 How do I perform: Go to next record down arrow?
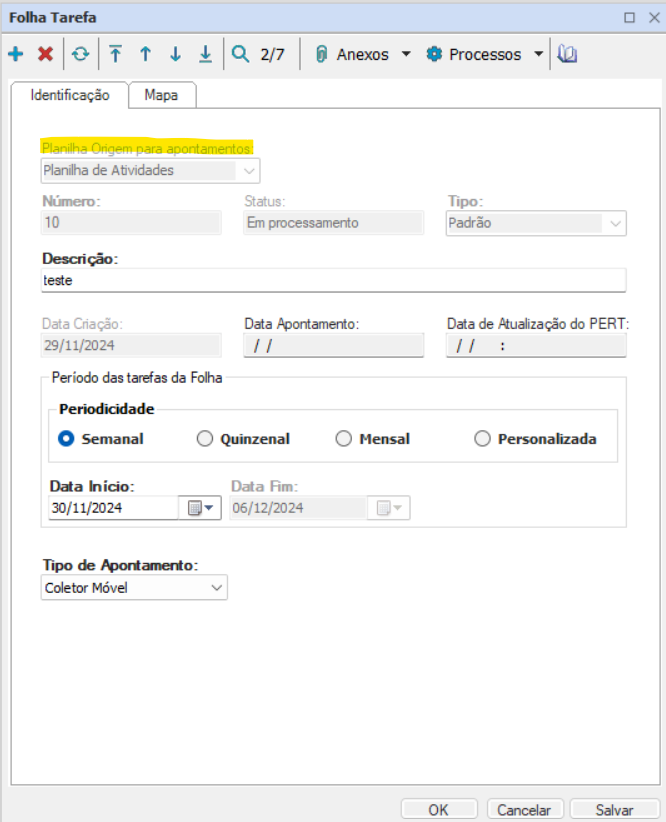click(175, 55)
